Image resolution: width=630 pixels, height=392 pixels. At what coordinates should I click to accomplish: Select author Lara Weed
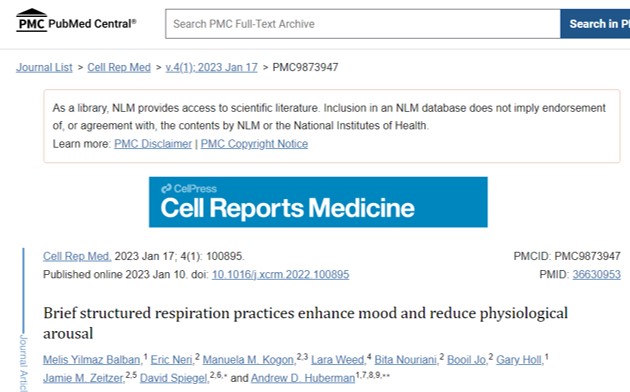(338, 360)
